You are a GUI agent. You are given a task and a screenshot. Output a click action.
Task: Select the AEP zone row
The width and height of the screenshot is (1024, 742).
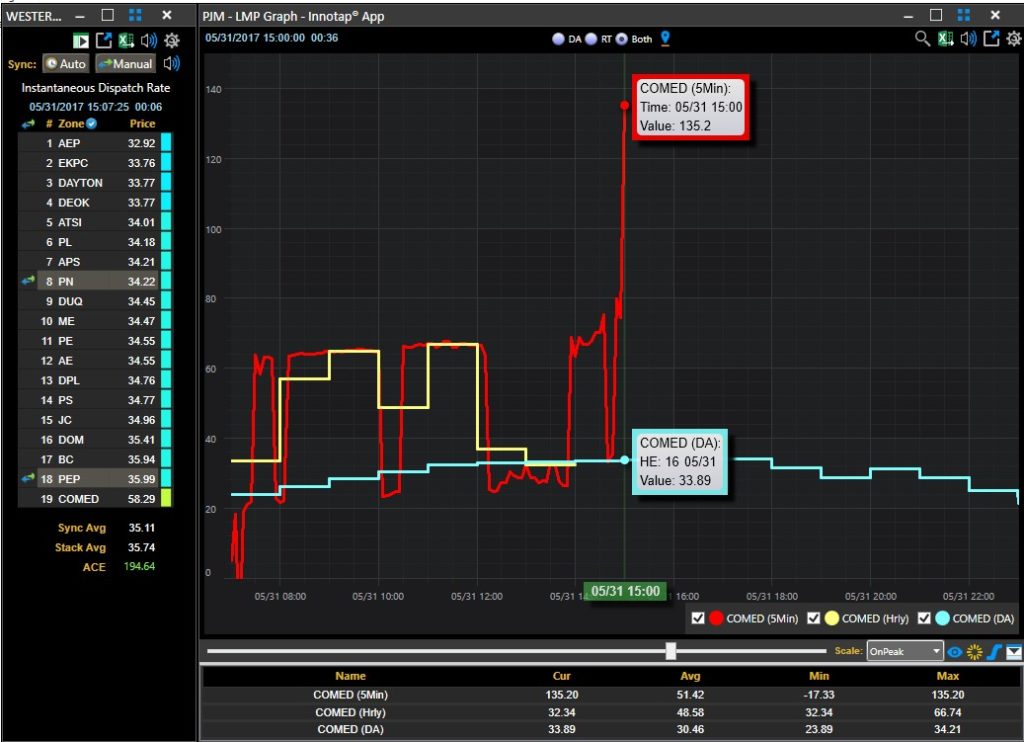[95, 143]
